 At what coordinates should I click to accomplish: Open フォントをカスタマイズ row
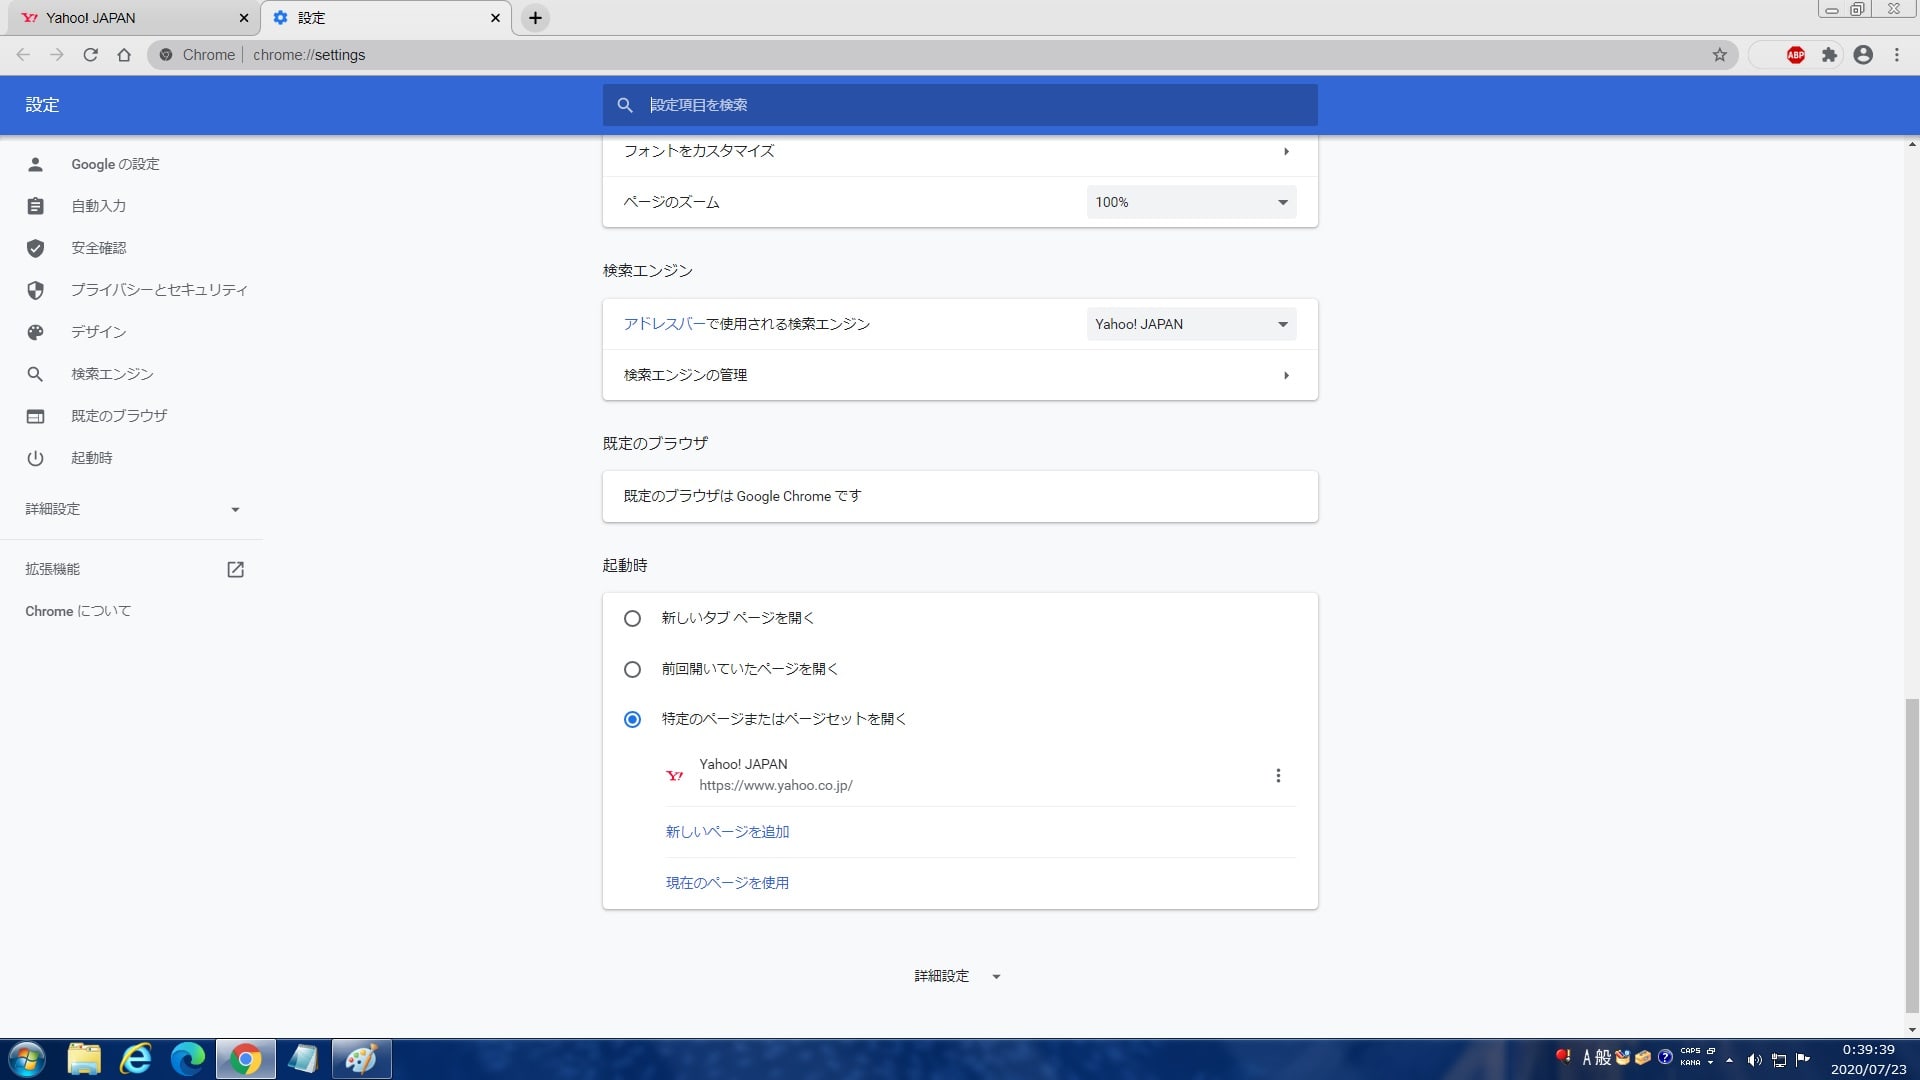(960, 152)
